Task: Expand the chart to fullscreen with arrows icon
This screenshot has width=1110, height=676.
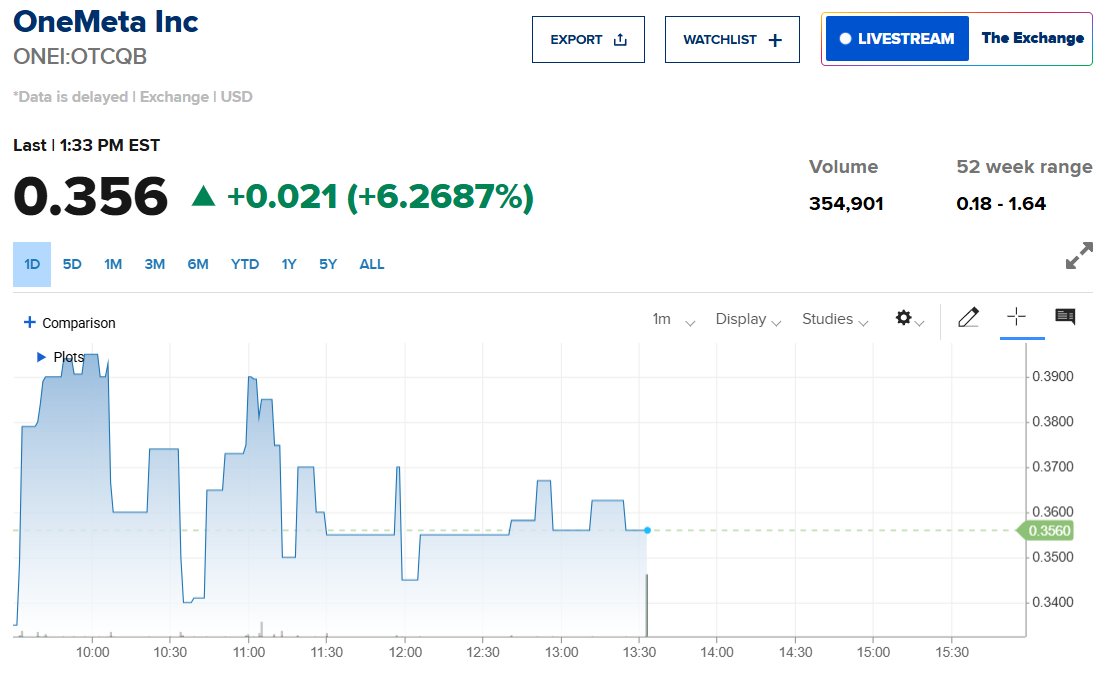Action: [x=1078, y=256]
